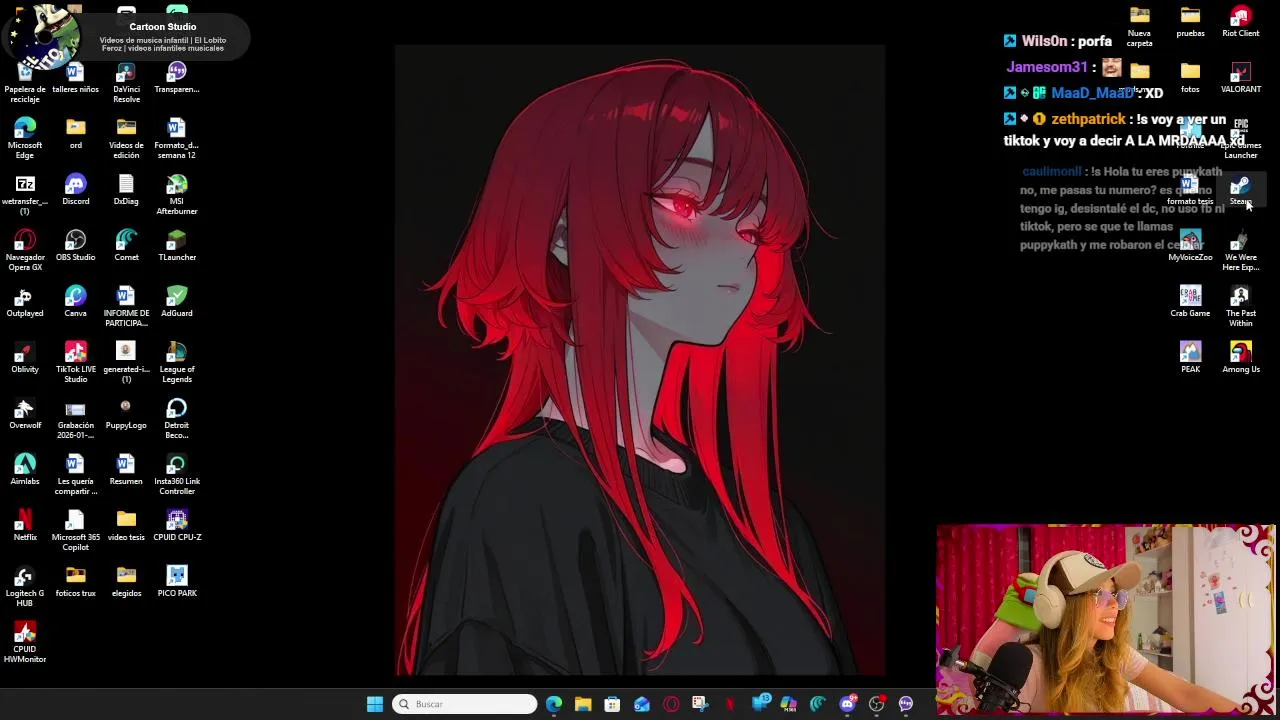
Task: Open the Formato semana 12 document
Action: click(176, 138)
